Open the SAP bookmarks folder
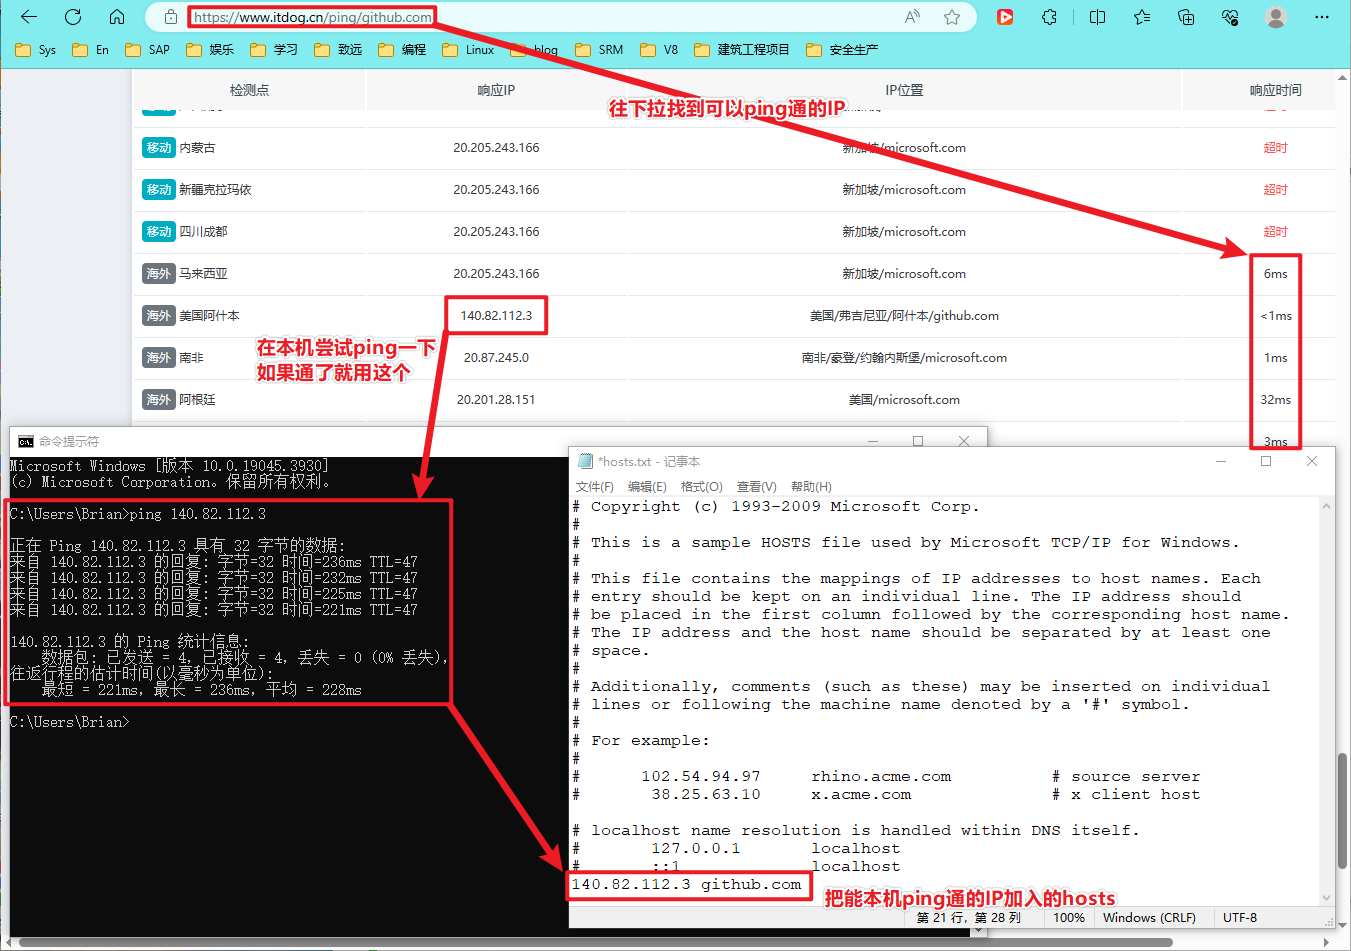This screenshot has height=951, width=1351. [x=147, y=50]
